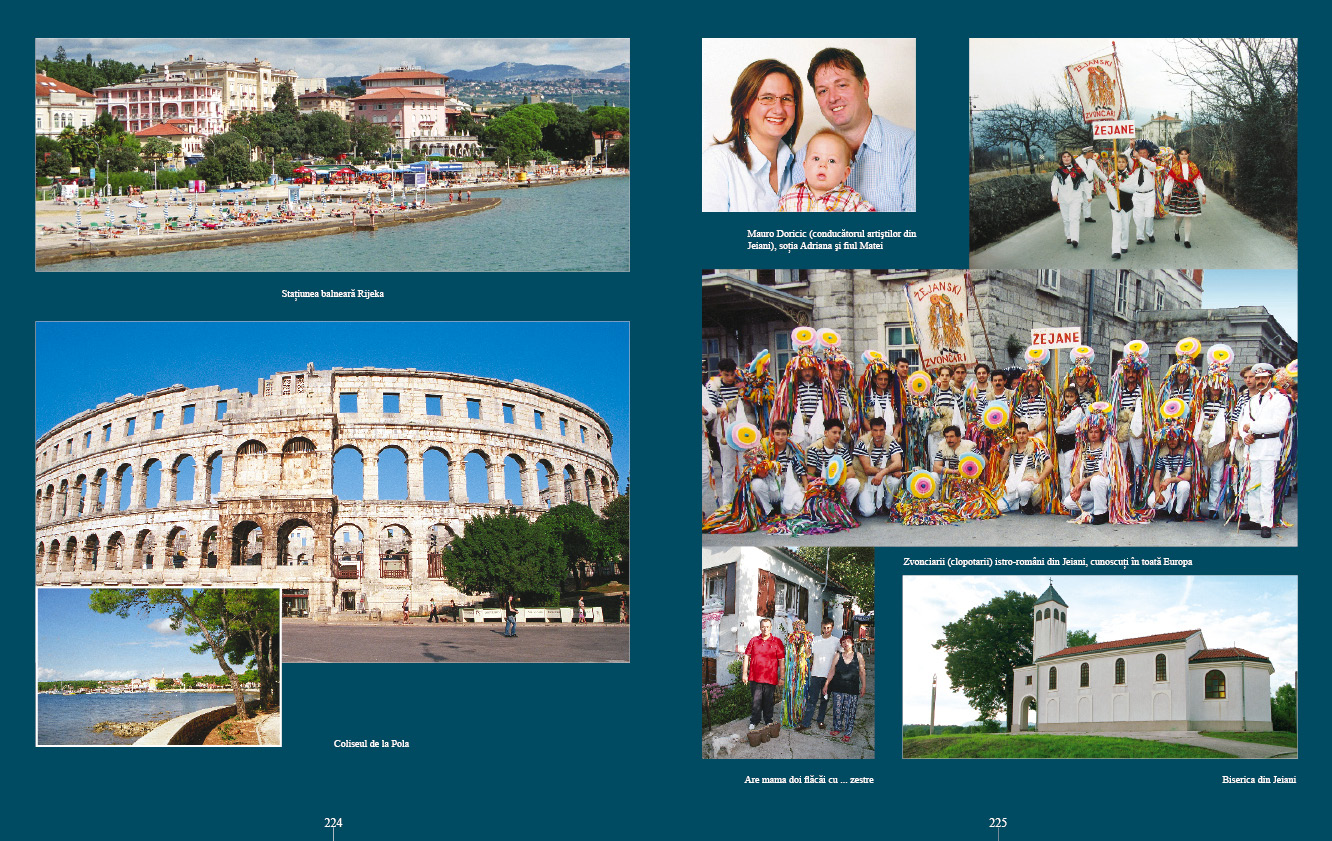The image size is (1332, 841).
Task: Select the caption "Stațiunea balneară Rijeka"
Action: 332,294
